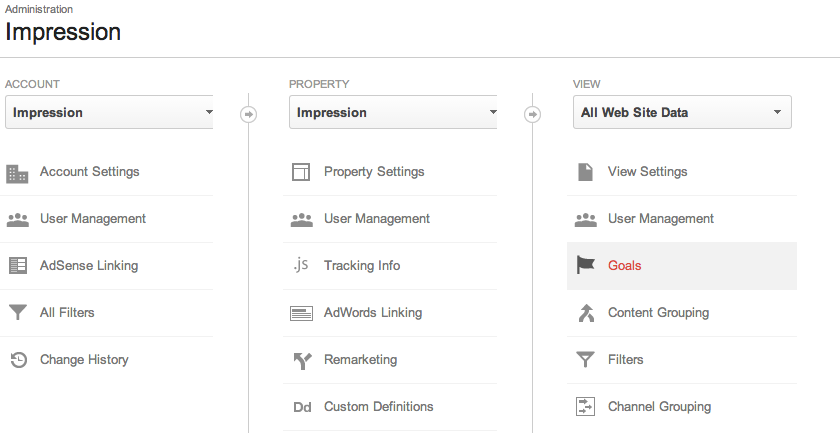Open the Property selector dropdown

pyautogui.click(x=393, y=113)
